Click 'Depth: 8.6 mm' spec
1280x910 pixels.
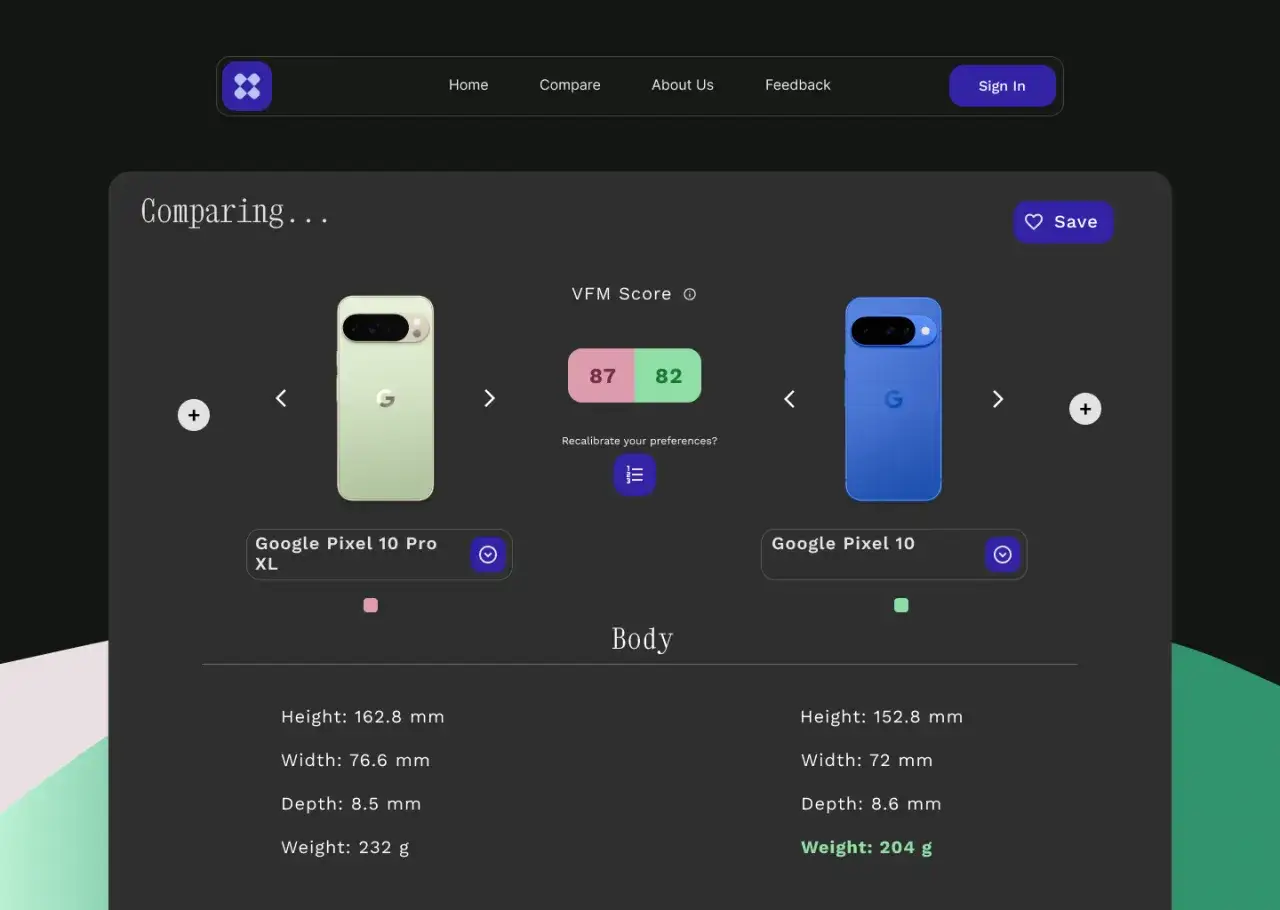(x=871, y=804)
